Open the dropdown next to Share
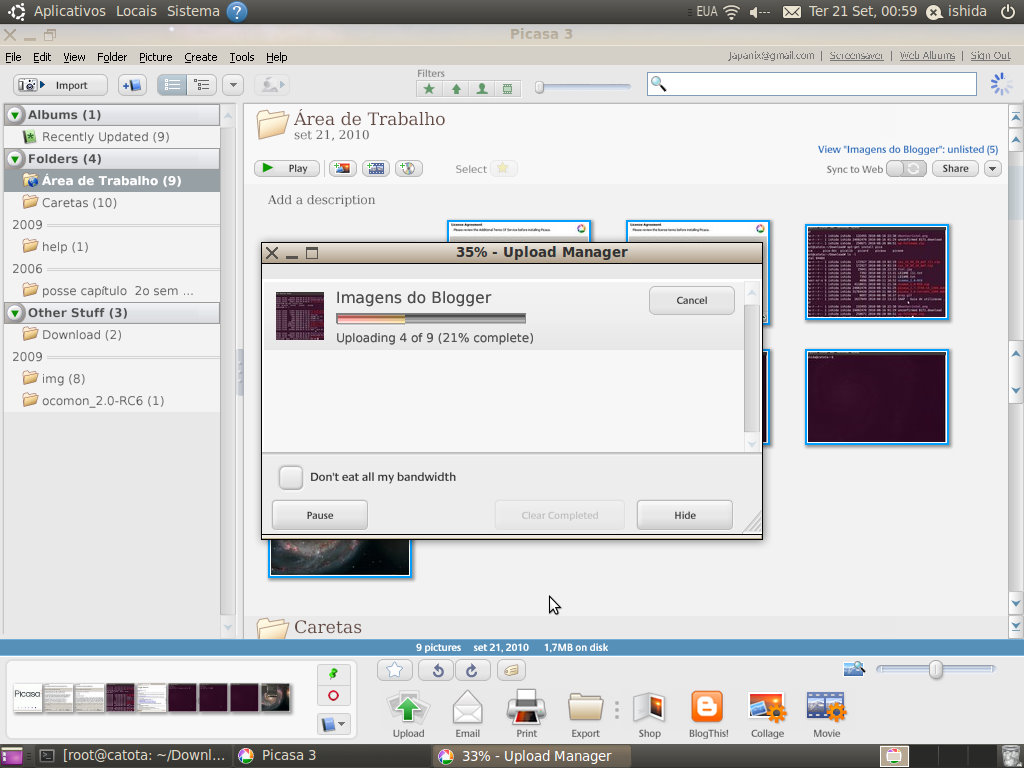 click(x=993, y=168)
